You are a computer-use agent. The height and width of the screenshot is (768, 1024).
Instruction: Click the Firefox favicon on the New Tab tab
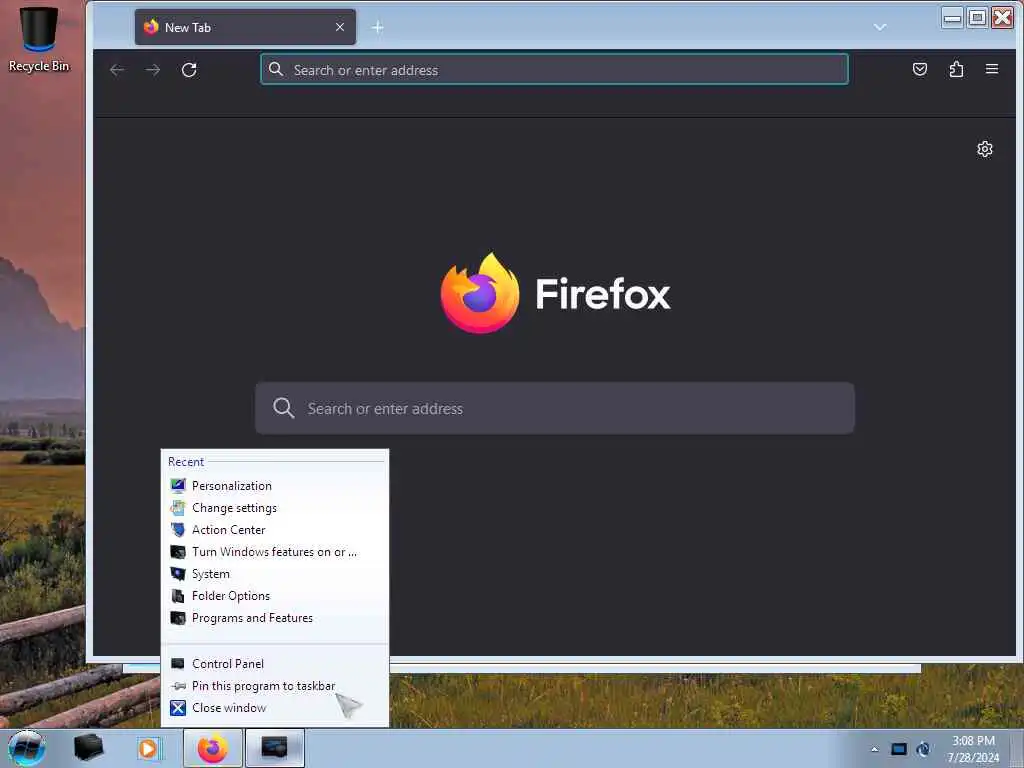coord(151,27)
